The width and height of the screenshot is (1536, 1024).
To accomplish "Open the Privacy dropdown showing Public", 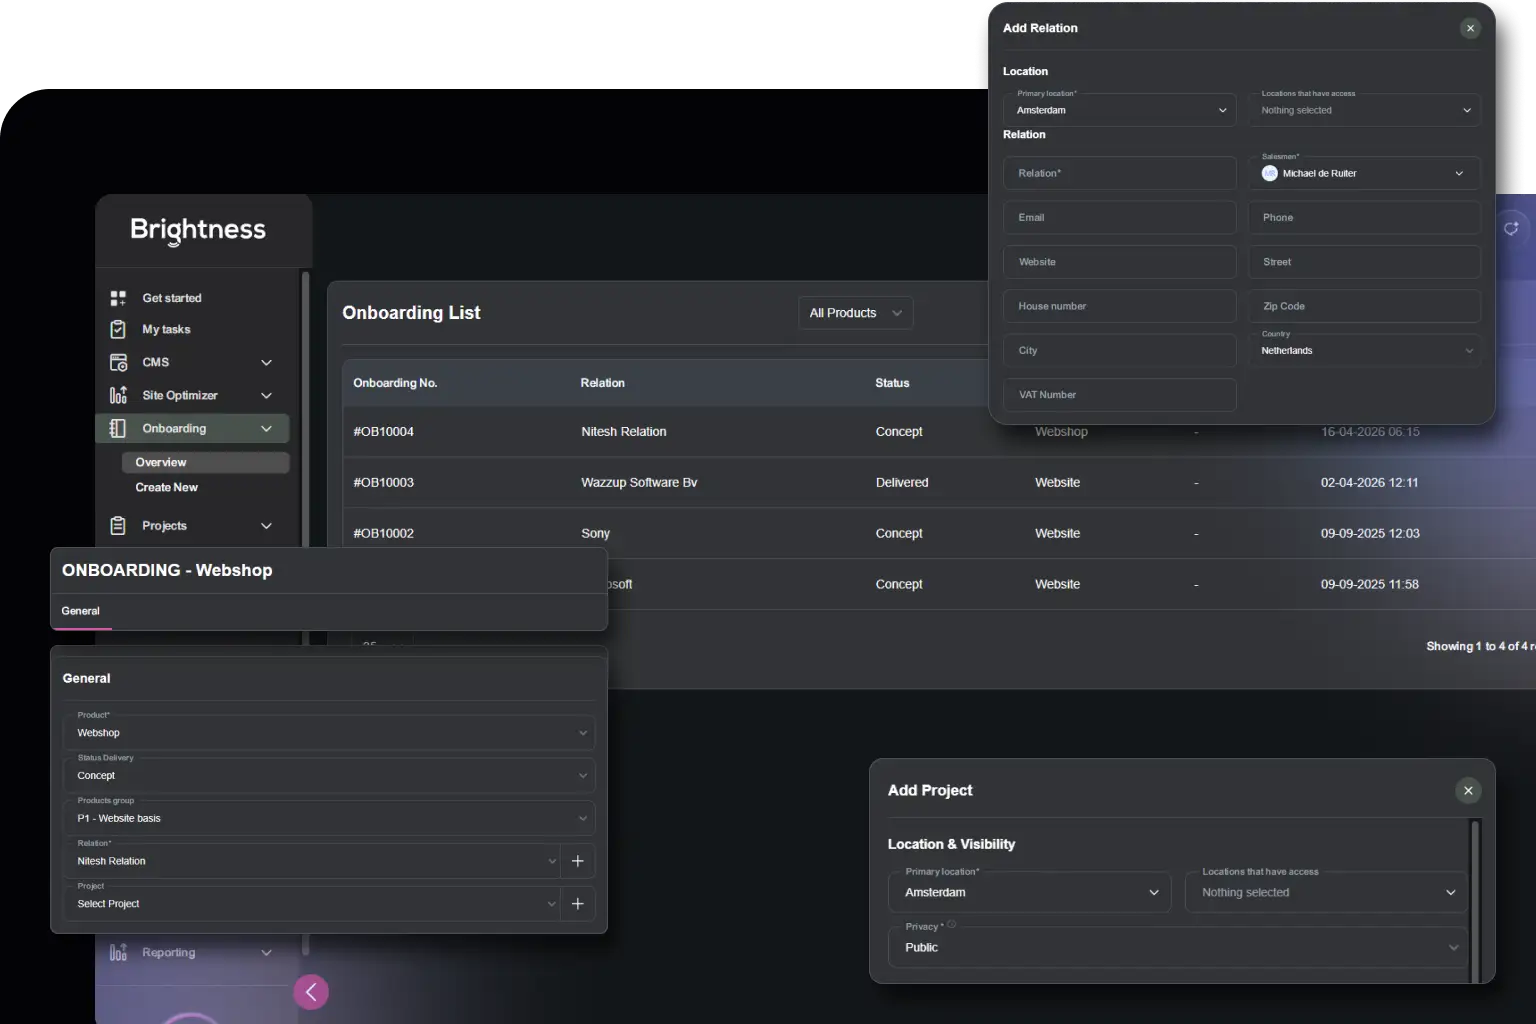I will (x=1178, y=947).
